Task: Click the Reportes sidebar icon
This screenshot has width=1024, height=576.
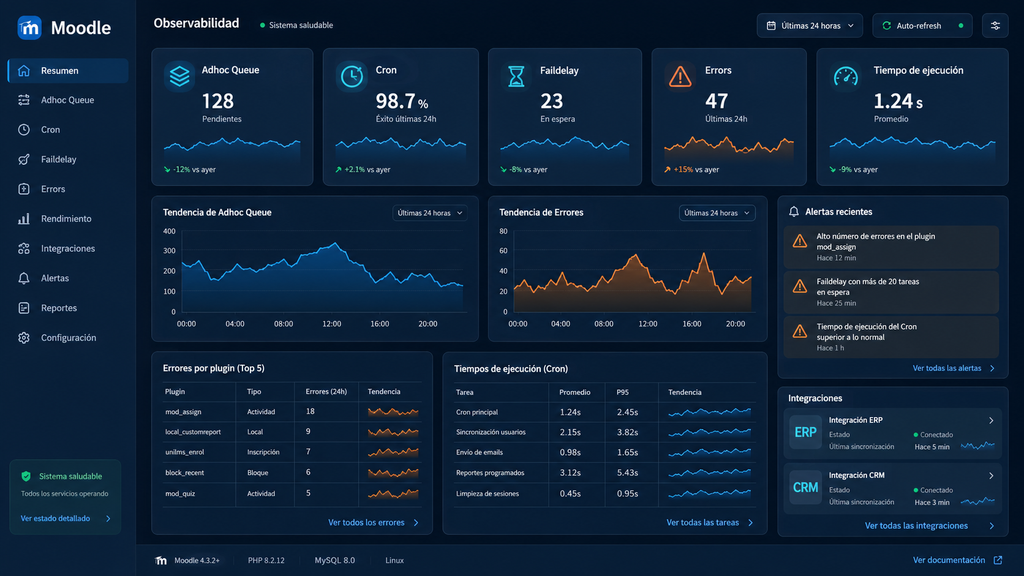Action: coord(24,308)
